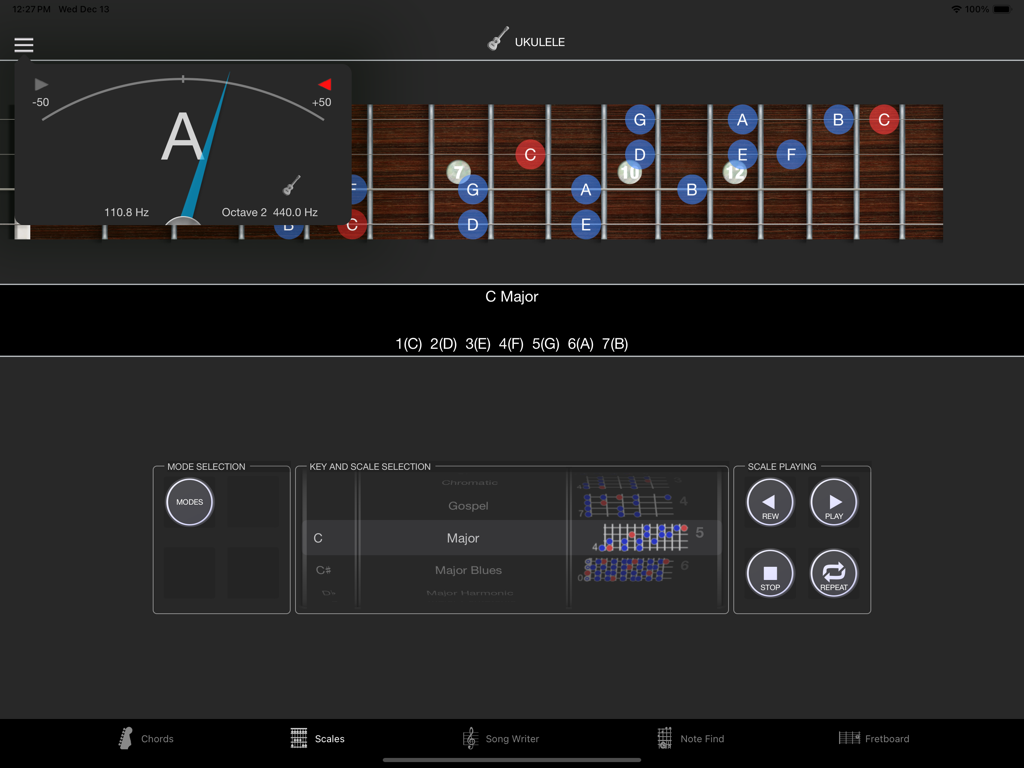Screen dimensions: 1024x768
Task: Click the REW rewind control
Action: (x=770, y=502)
